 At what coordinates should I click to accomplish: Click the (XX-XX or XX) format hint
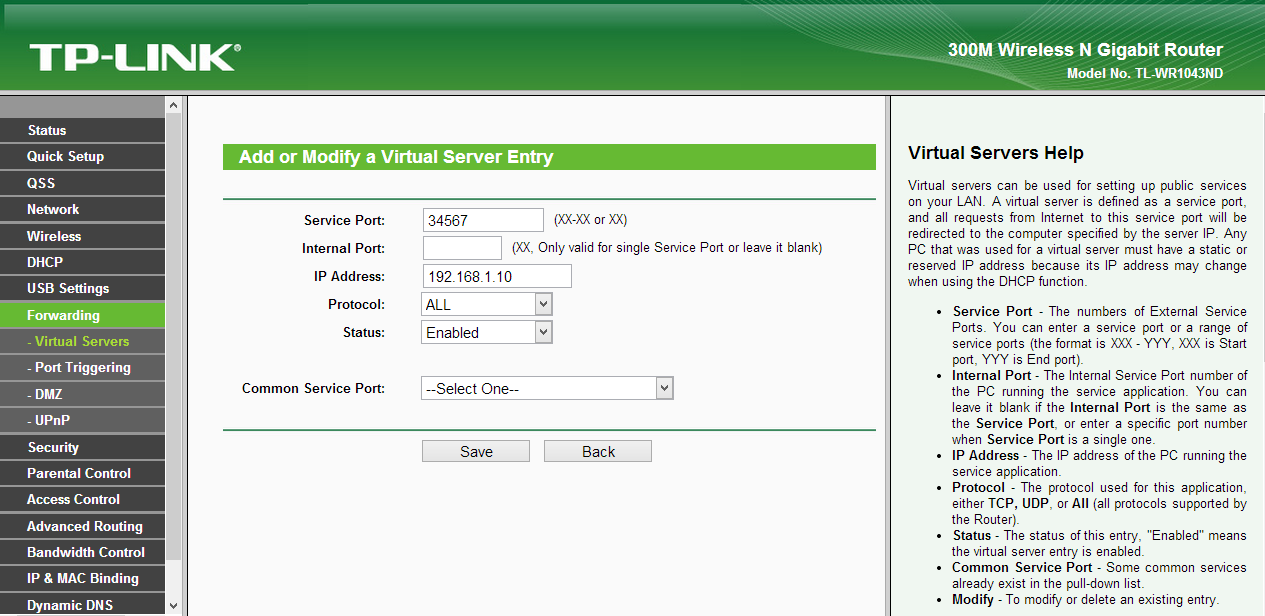(x=590, y=220)
